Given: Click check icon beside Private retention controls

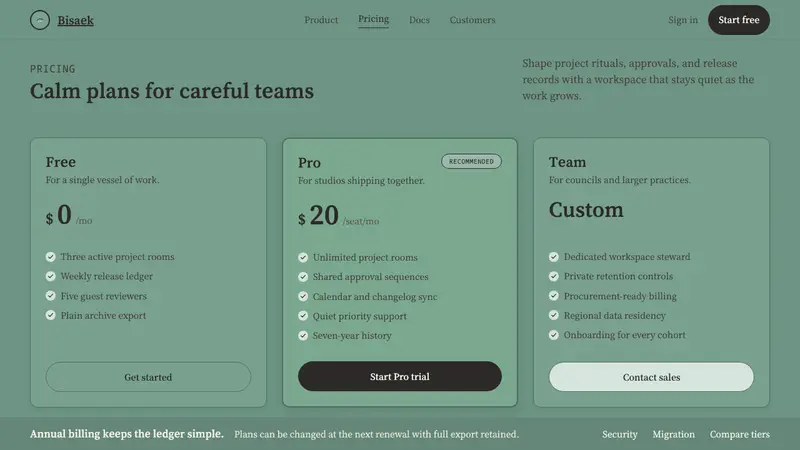Looking at the screenshot, I should tap(554, 276).
